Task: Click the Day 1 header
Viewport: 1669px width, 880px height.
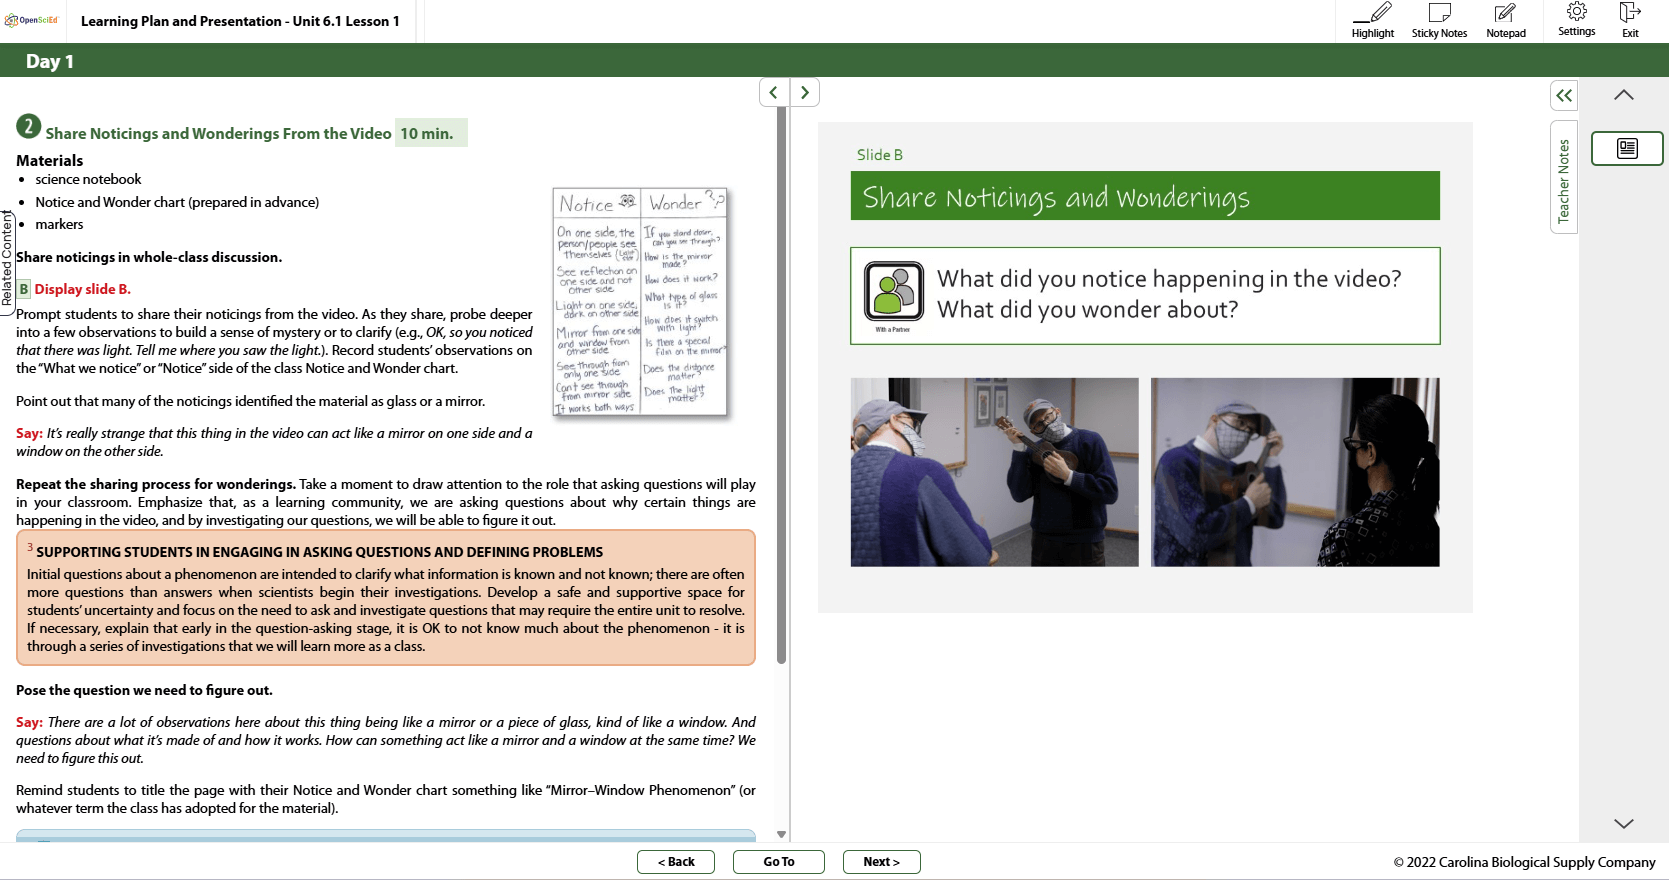Action: [49, 61]
